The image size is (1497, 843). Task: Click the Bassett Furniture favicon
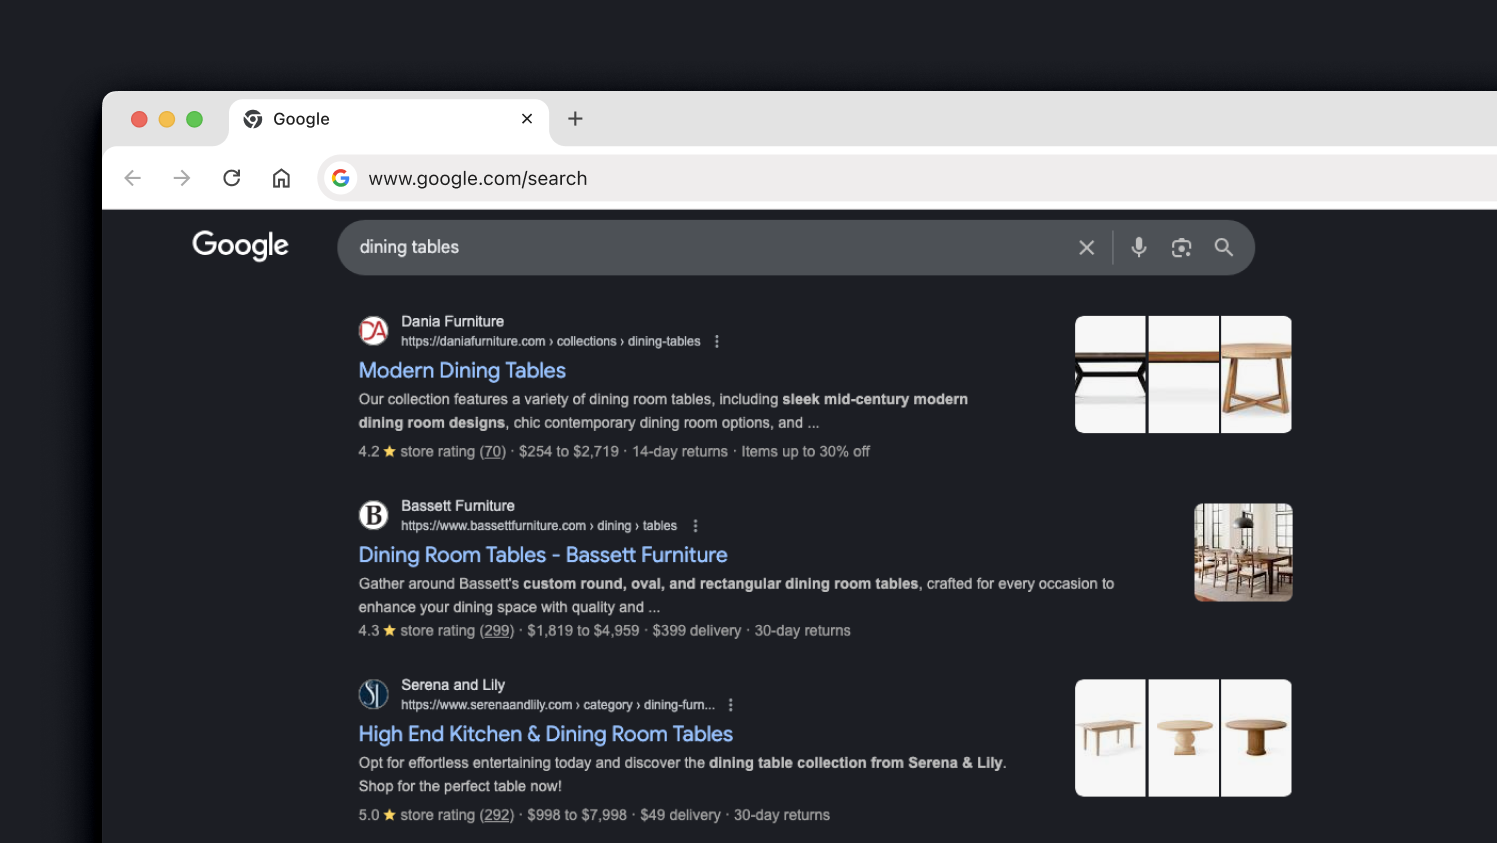(x=373, y=514)
